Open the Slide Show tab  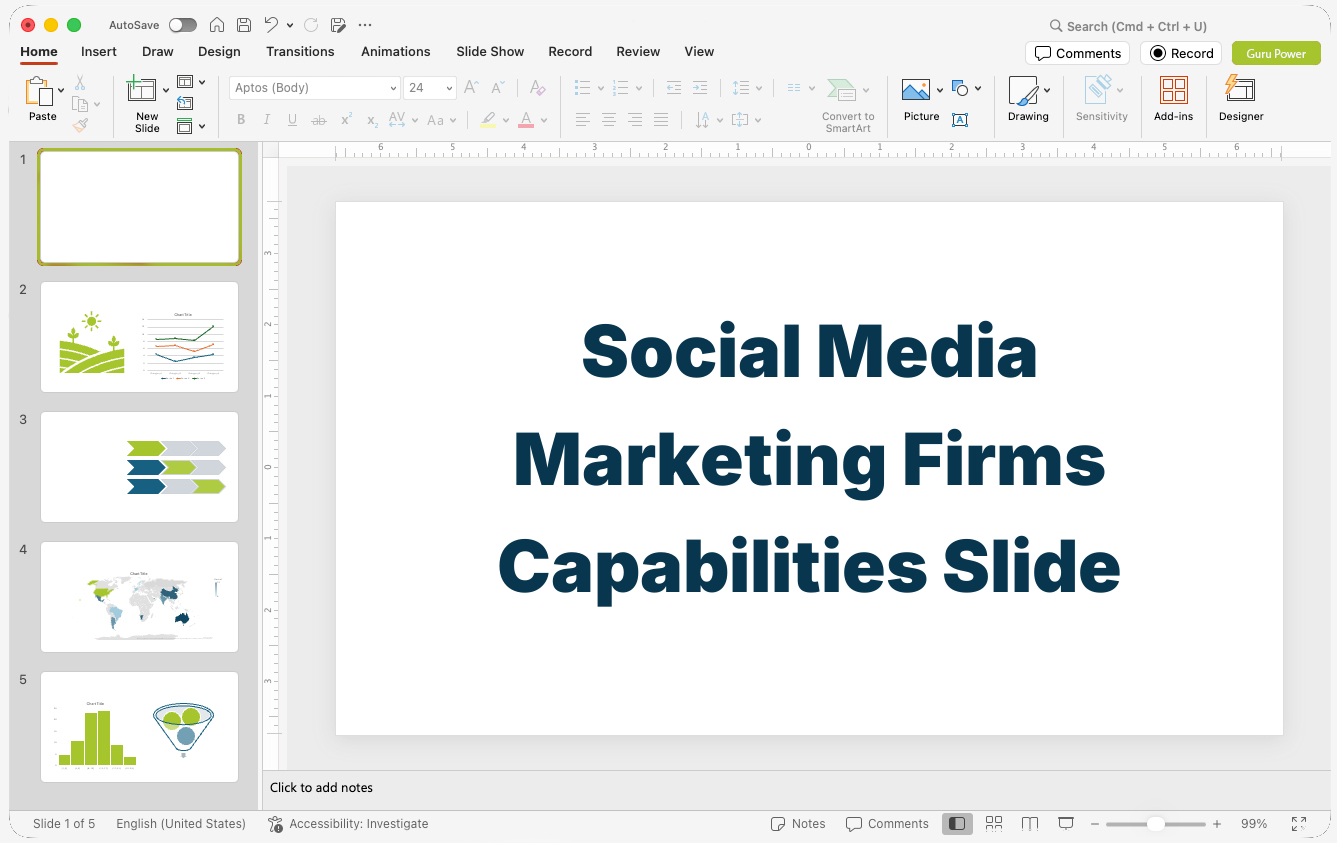point(490,52)
